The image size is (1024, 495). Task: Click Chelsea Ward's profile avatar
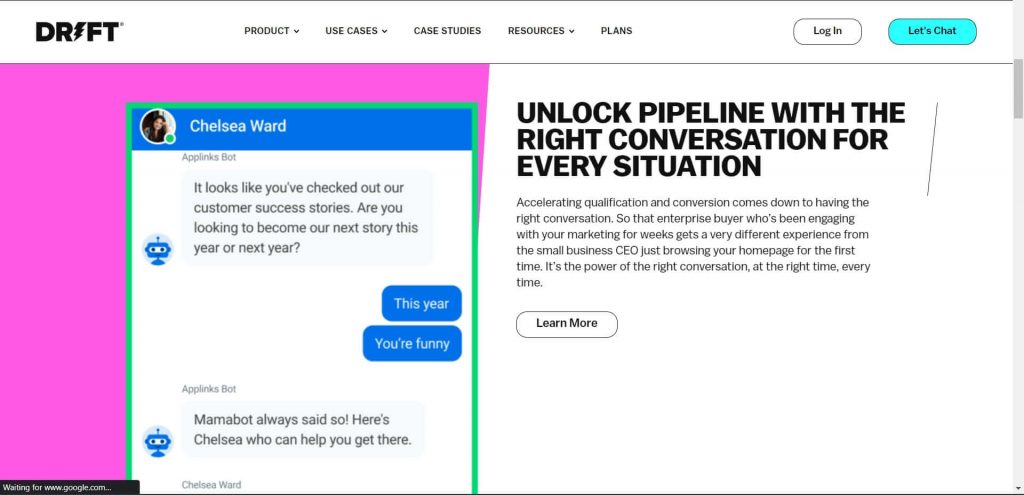point(157,126)
